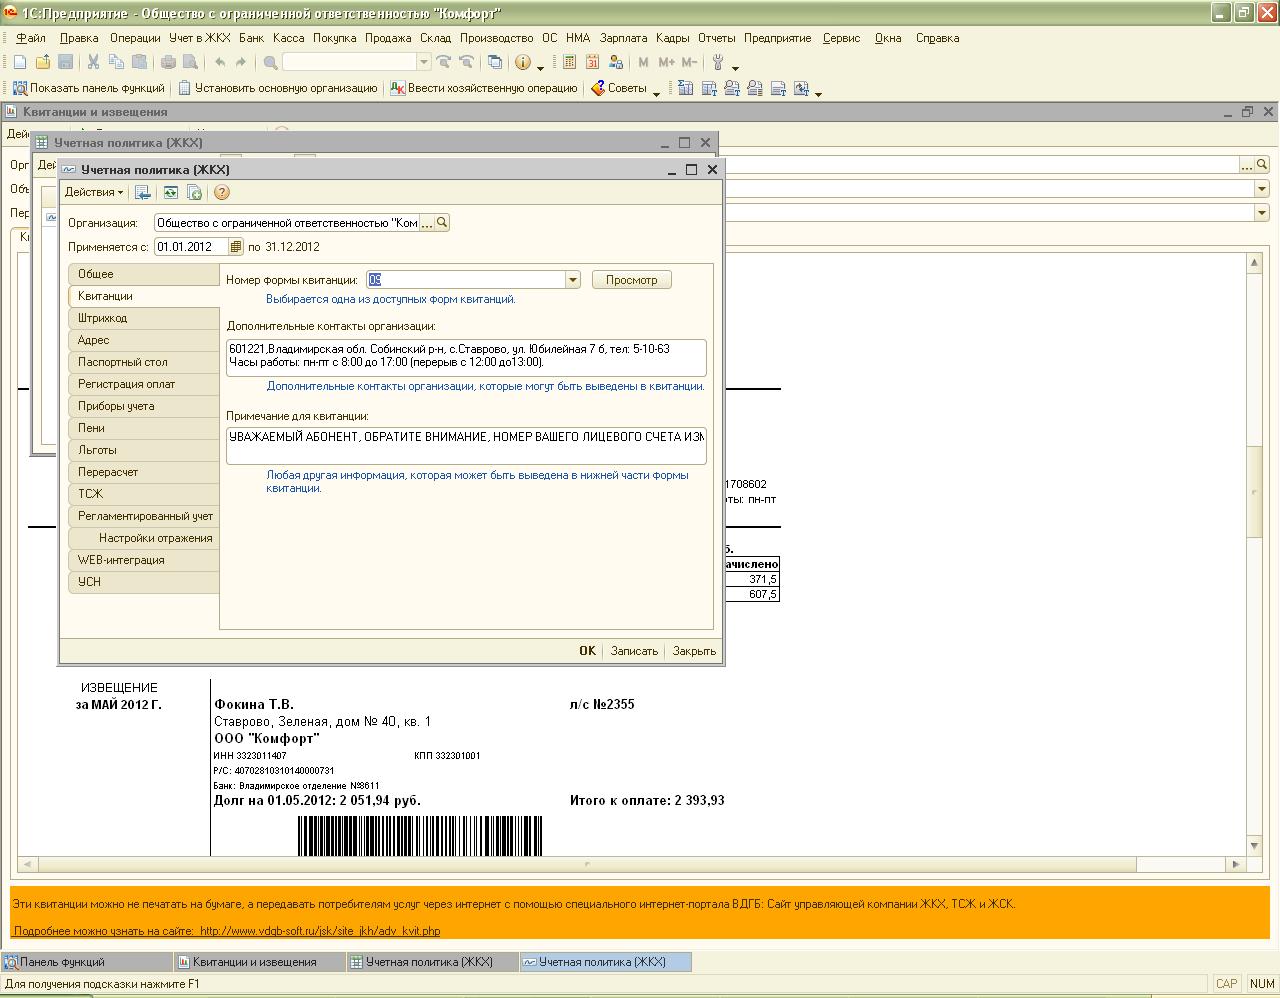Image resolution: width=1280 pixels, height=998 pixels.
Task: Expand the wrench settings dropdown arrow
Action: point(735,67)
